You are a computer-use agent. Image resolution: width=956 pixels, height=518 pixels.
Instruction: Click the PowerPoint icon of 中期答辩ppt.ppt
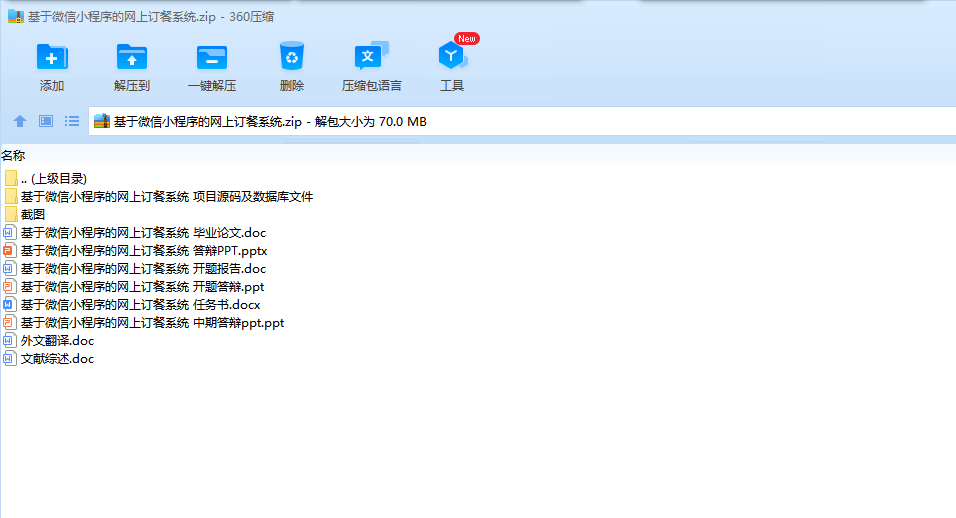[x=9, y=322]
